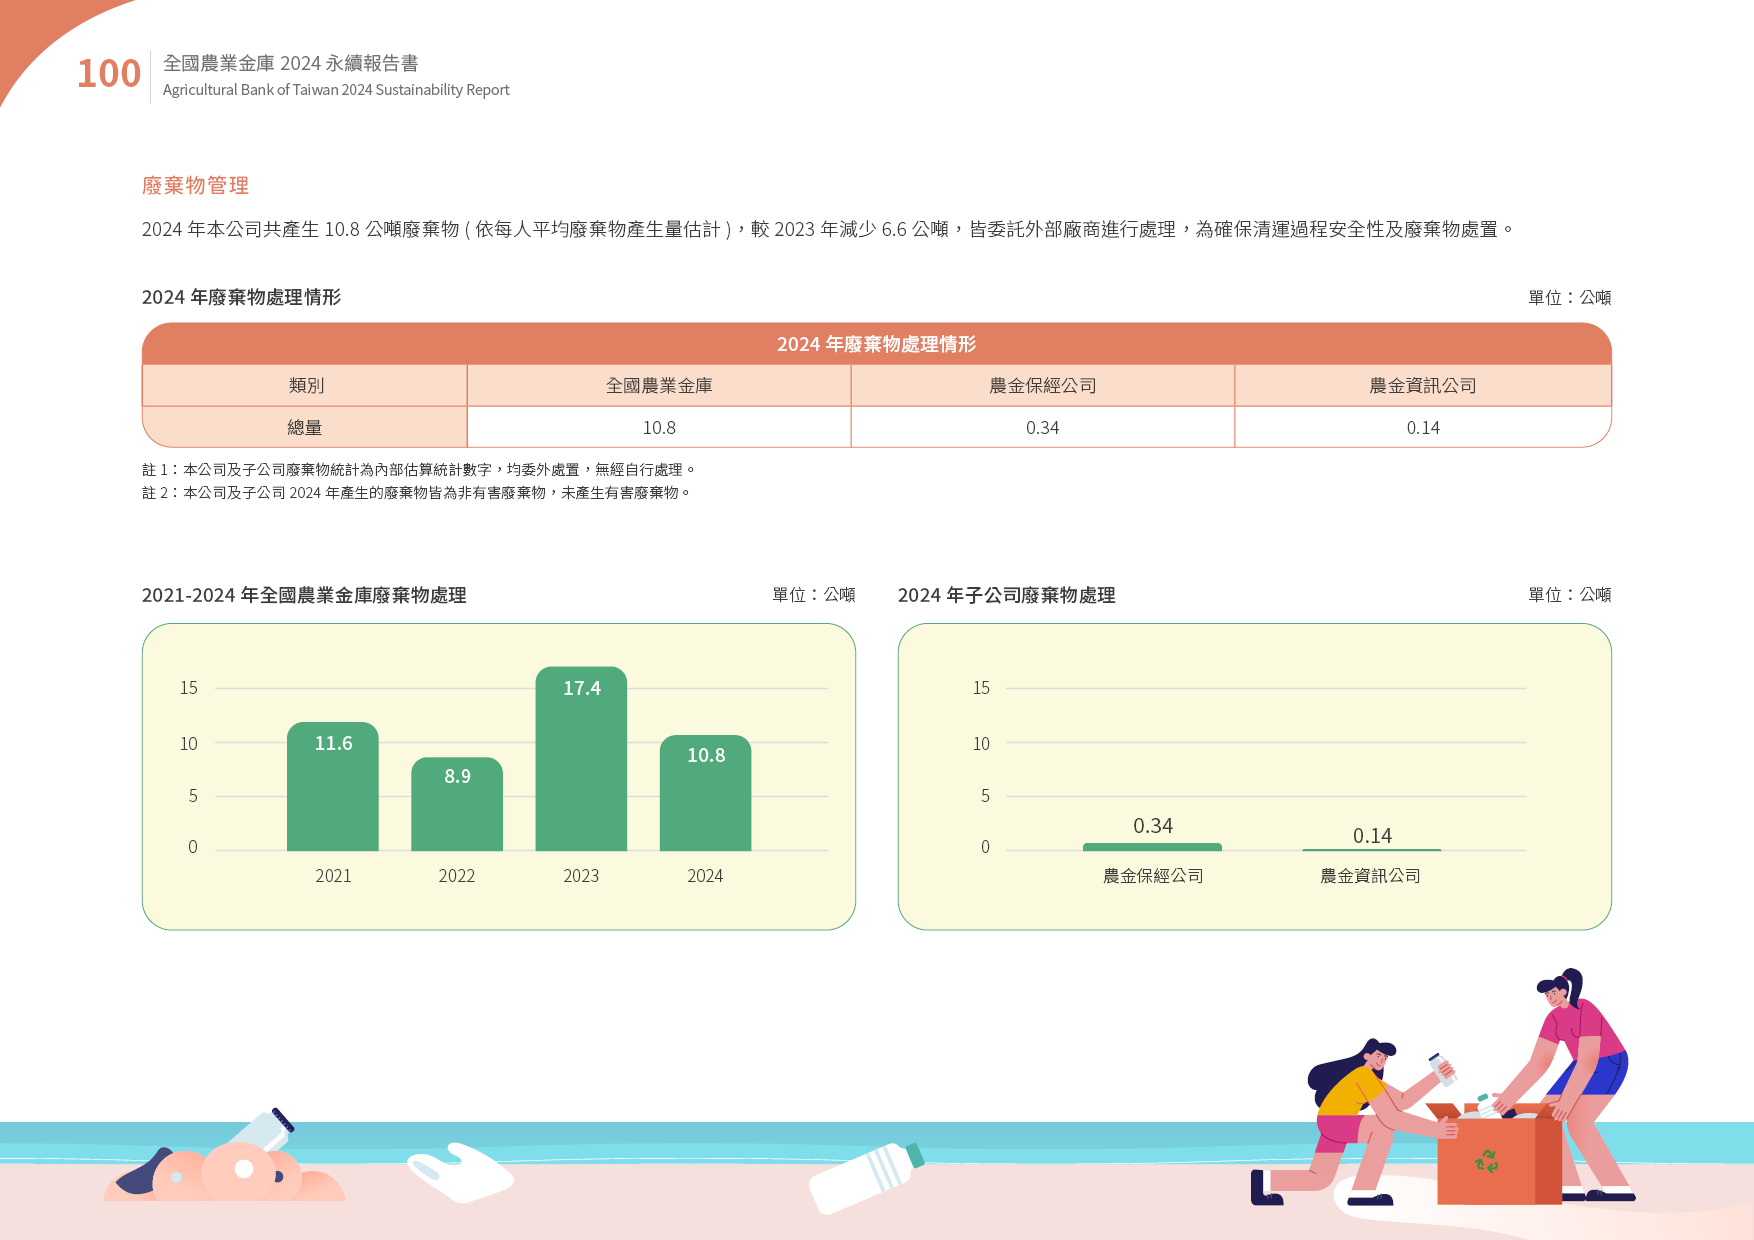Screen dimensions: 1754x1240
Task: Click the 廢棄物管理 section heading
Action: click(195, 185)
